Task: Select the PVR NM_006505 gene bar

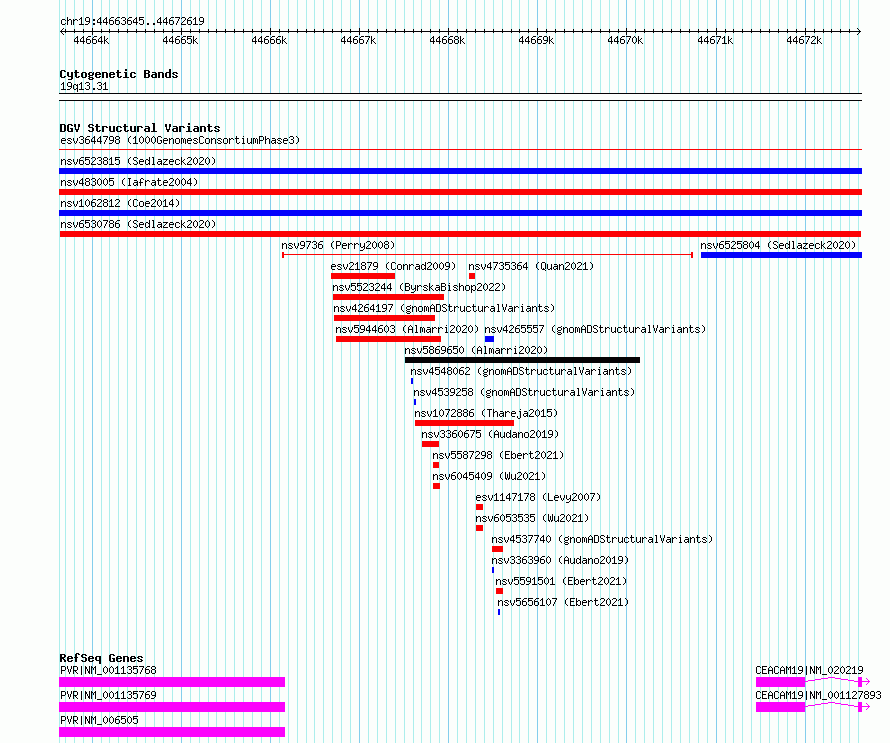Action: coord(172,732)
